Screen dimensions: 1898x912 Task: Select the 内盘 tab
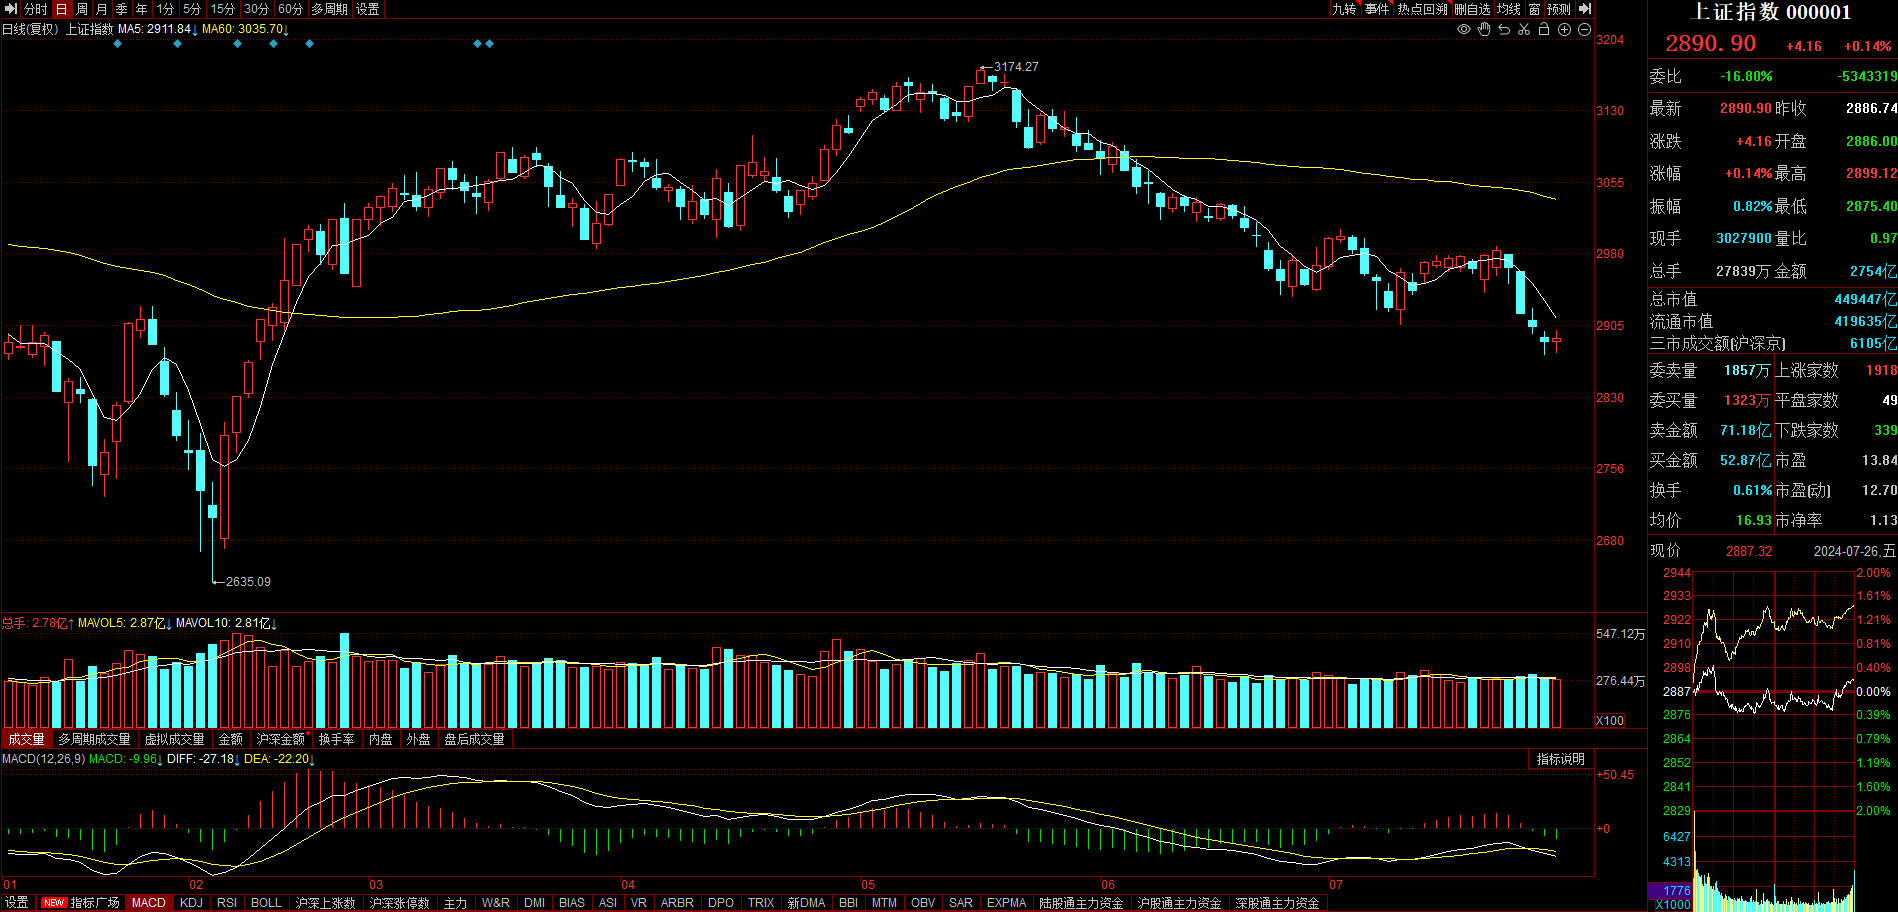pyautogui.click(x=381, y=740)
